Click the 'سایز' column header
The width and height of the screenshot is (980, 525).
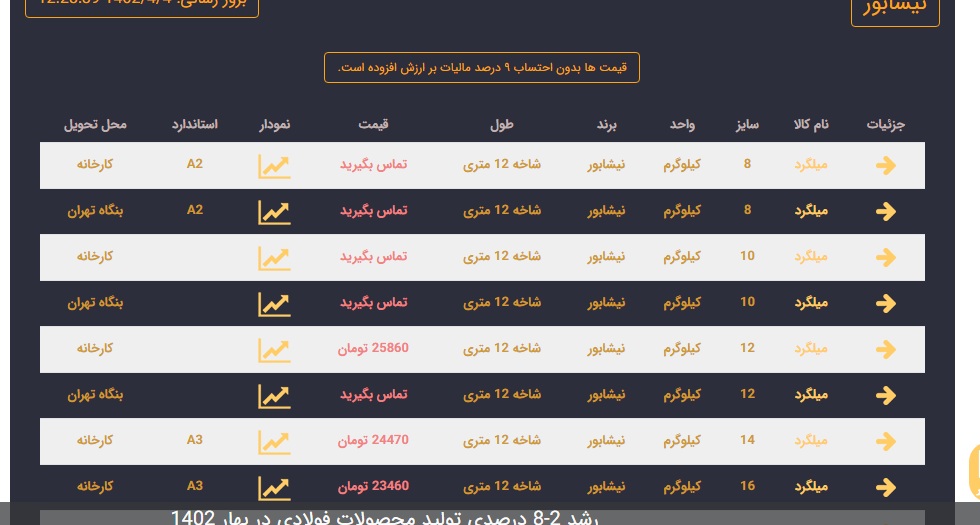click(x=747, y=125)
